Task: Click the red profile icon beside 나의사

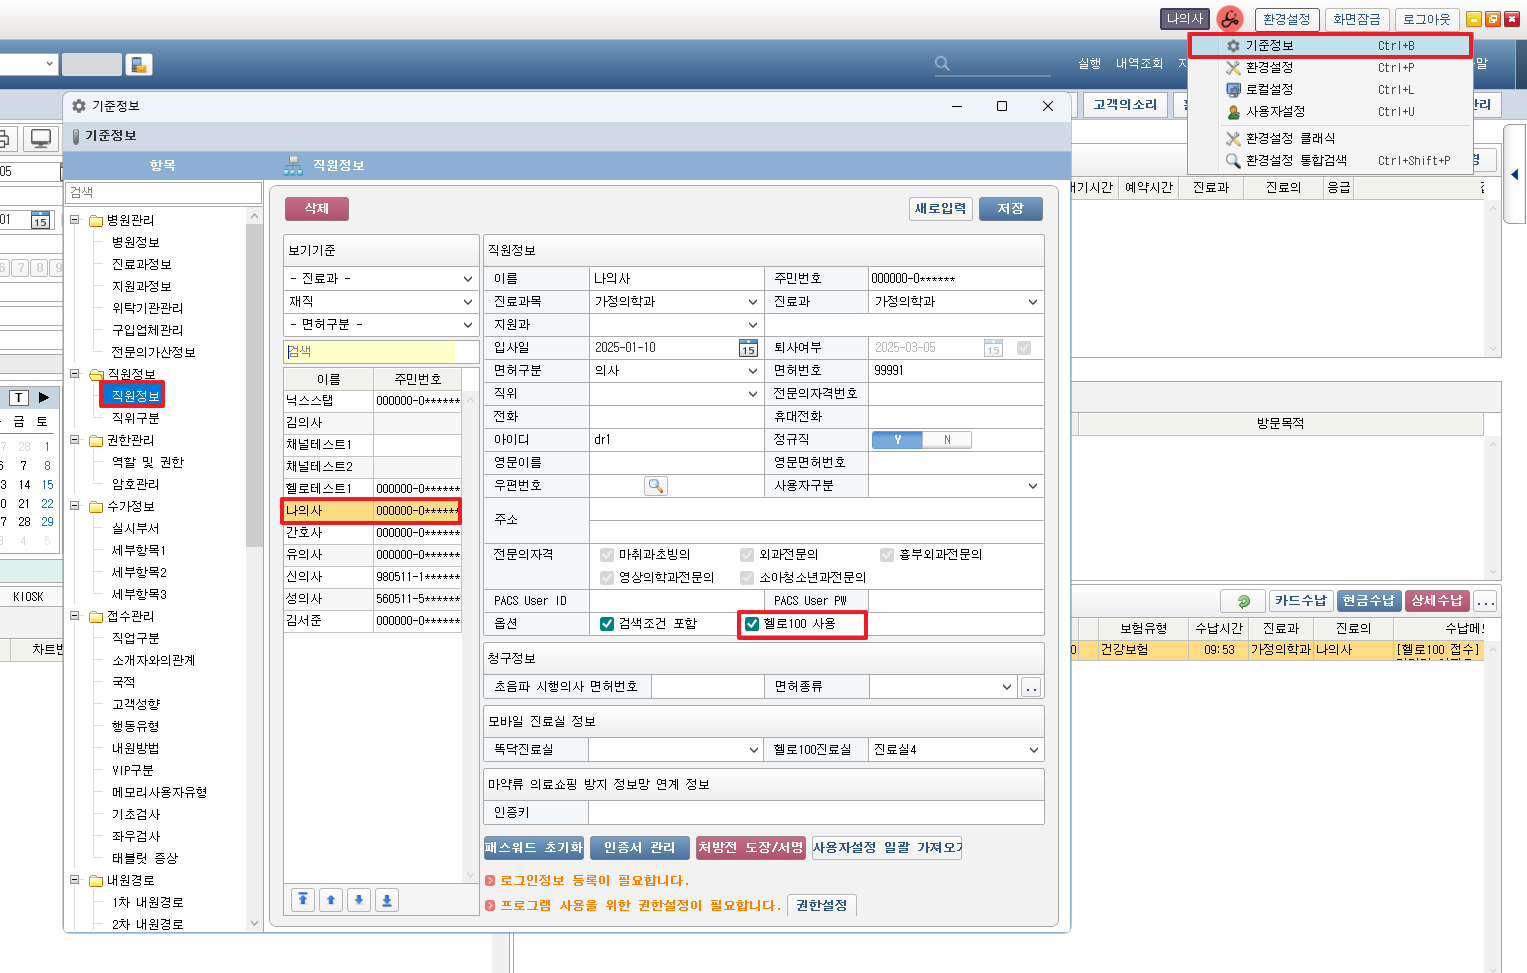Action: pos(1229,19)
